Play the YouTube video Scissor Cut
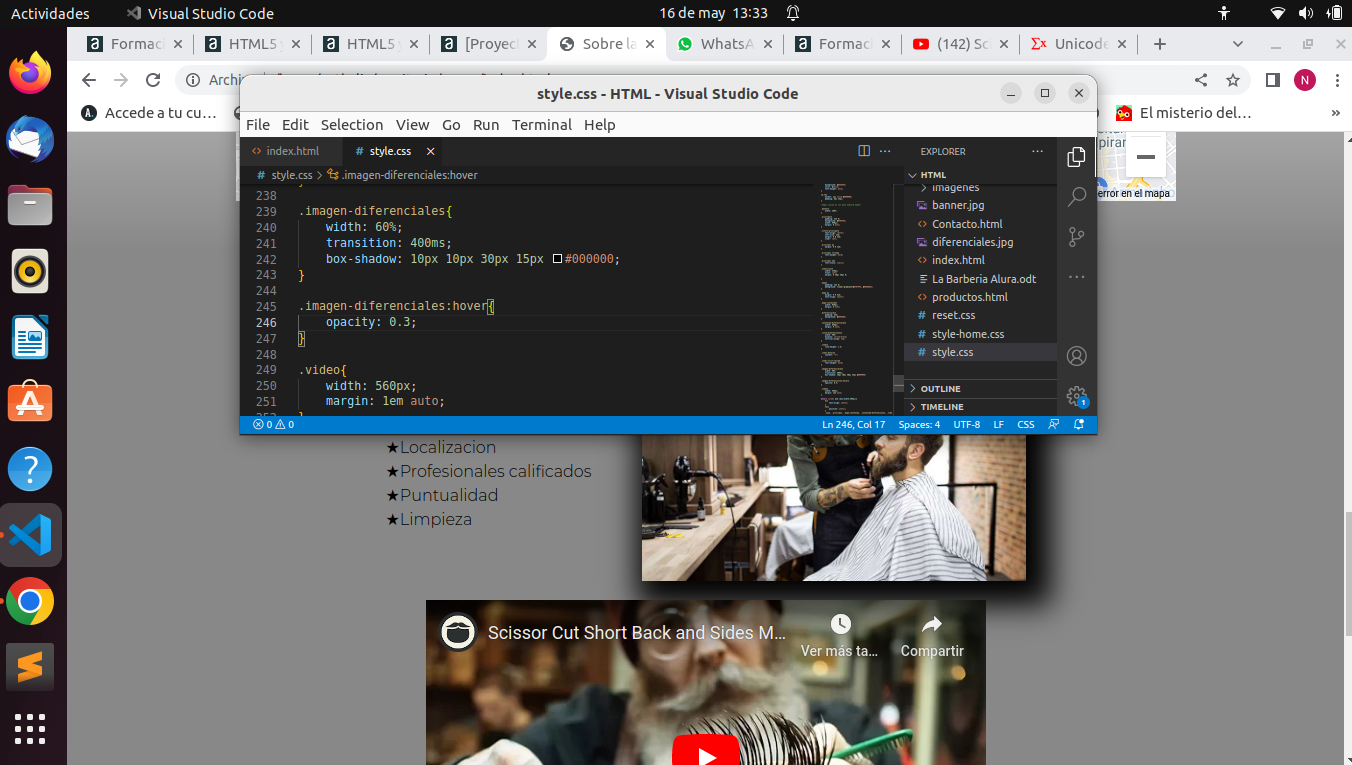 705,752
